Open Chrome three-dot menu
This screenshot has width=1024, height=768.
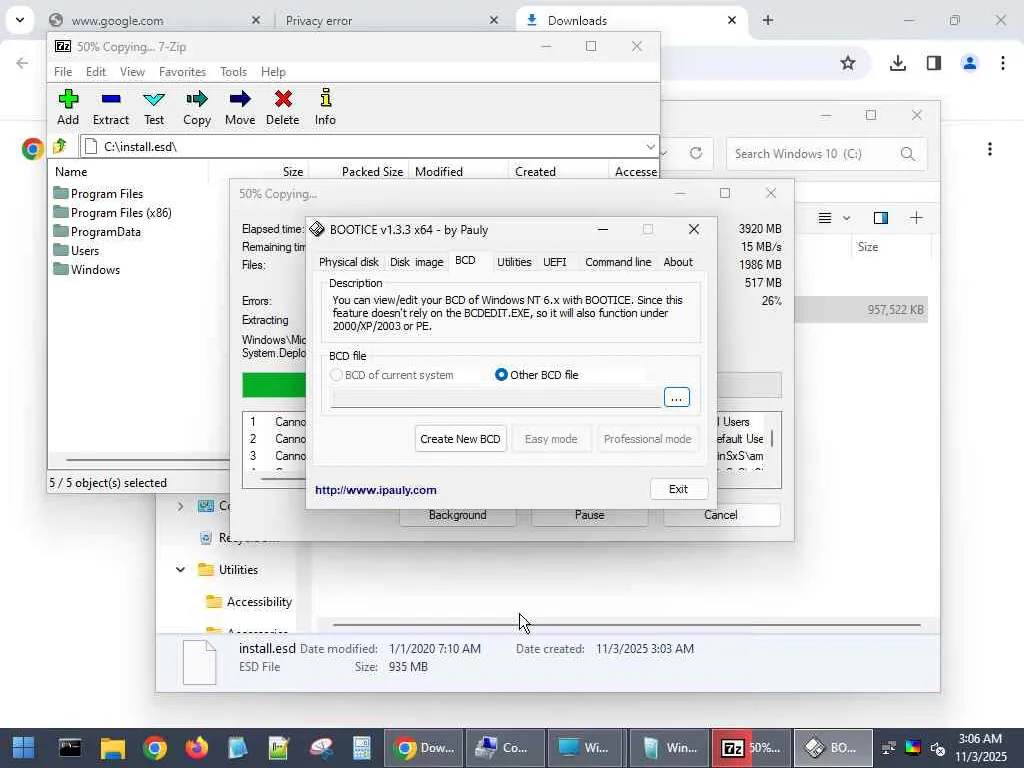point(1002,63)
